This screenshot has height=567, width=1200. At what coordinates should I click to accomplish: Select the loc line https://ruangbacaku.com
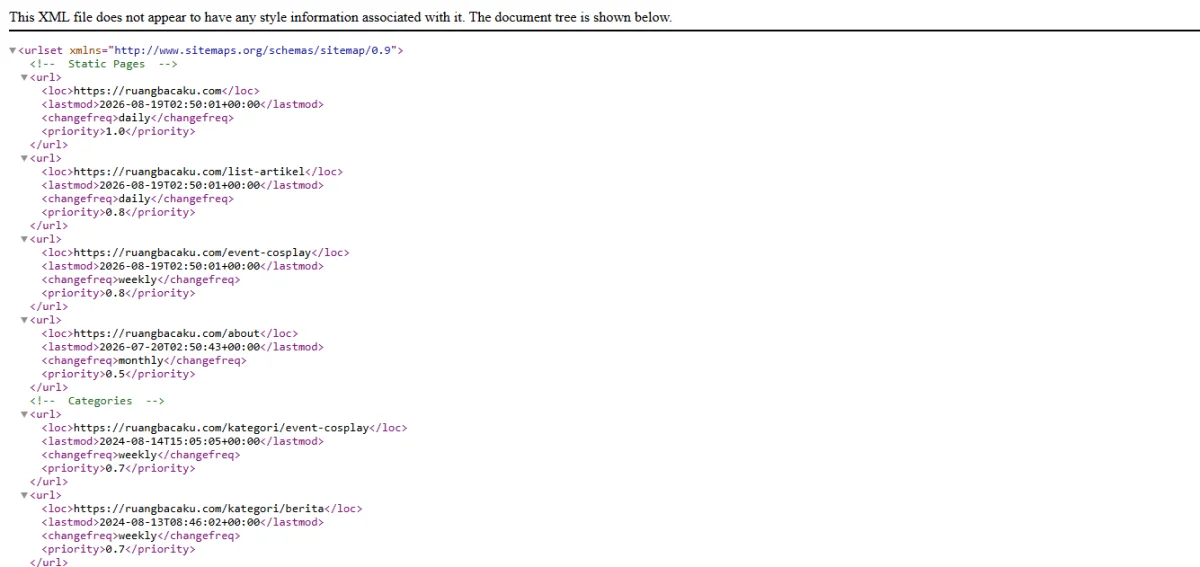(x=150, y=91)
